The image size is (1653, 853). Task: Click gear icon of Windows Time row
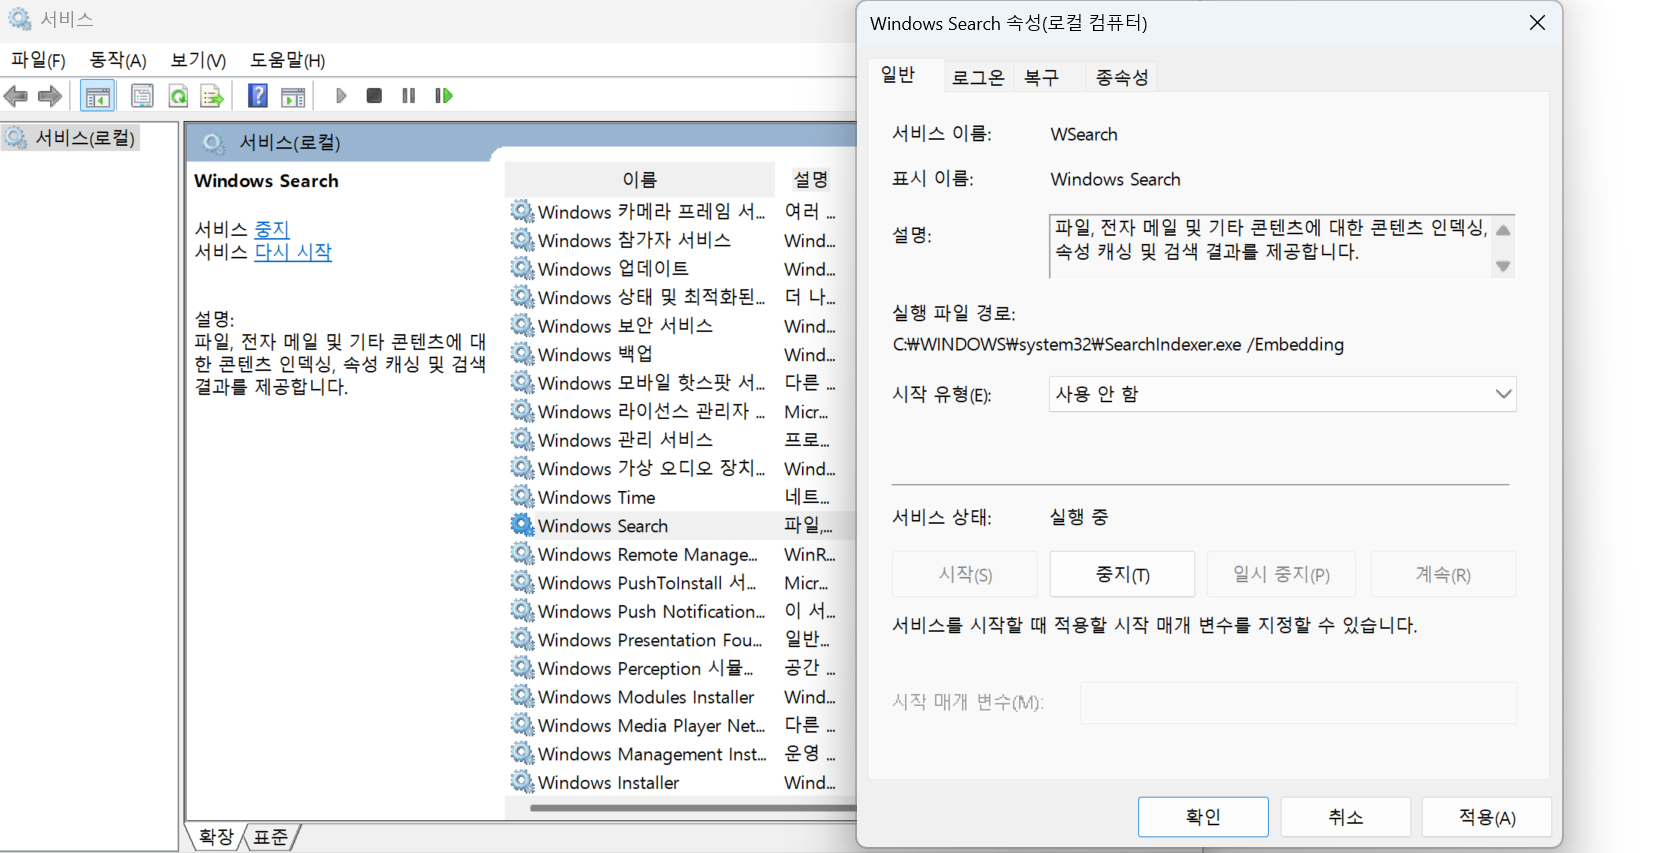pyautogui.click(x=522, y=497)
